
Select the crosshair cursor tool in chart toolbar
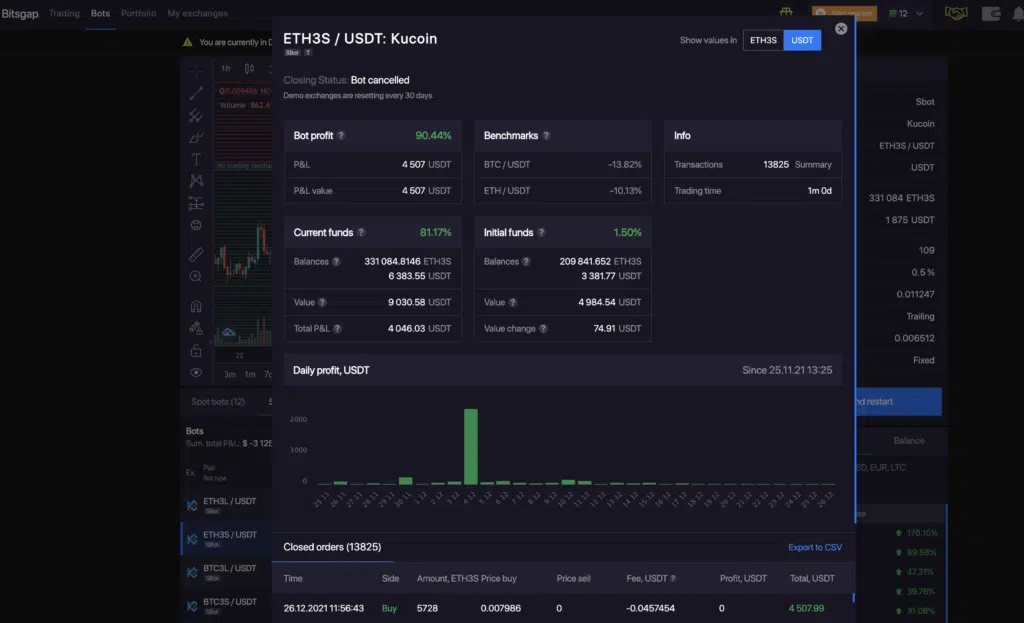point(196,71)
